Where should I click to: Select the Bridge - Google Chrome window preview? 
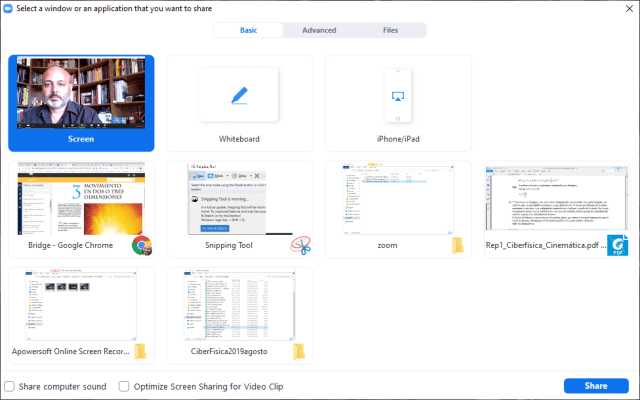click(81, 199)
